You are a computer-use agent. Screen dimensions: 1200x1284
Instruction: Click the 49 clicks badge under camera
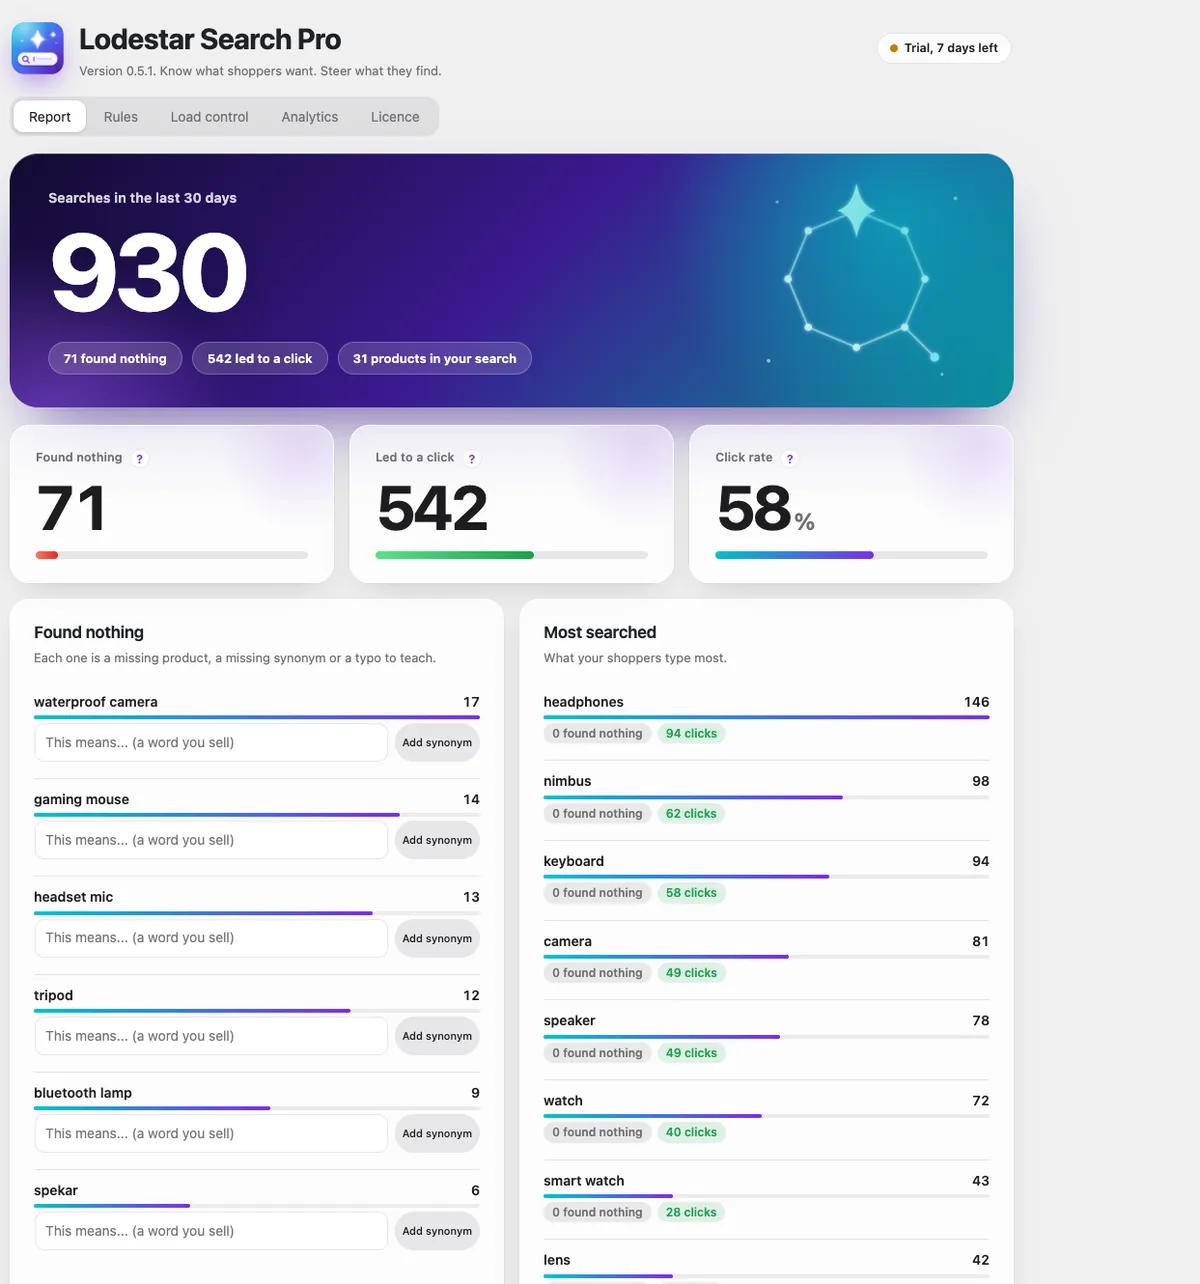pyautogui.click(x=691, y=973)
